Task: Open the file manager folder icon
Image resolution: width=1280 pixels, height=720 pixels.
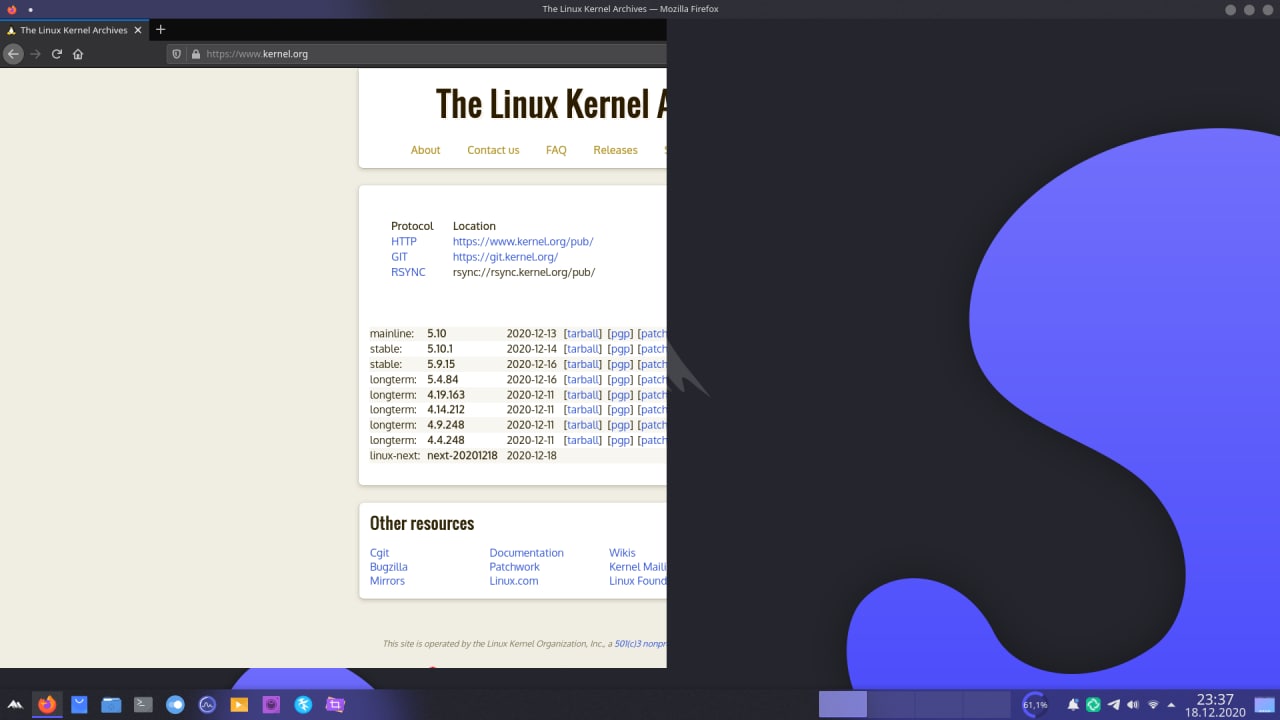Action: tap(111, 705)
